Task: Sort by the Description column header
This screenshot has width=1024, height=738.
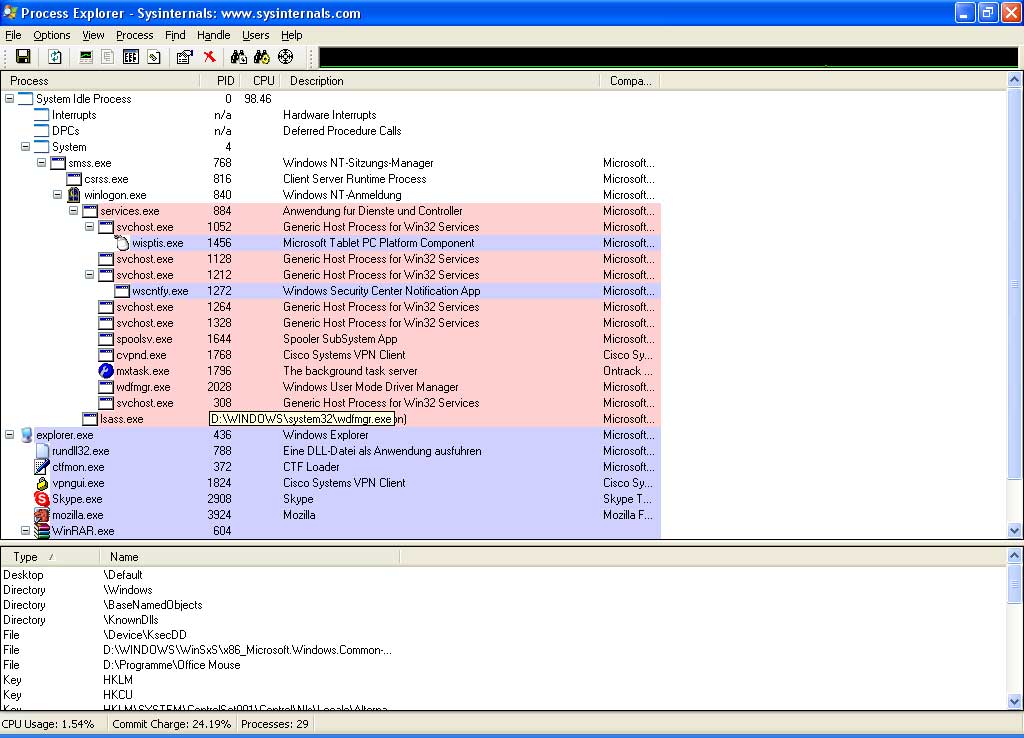Action: (x=440, y=81)
